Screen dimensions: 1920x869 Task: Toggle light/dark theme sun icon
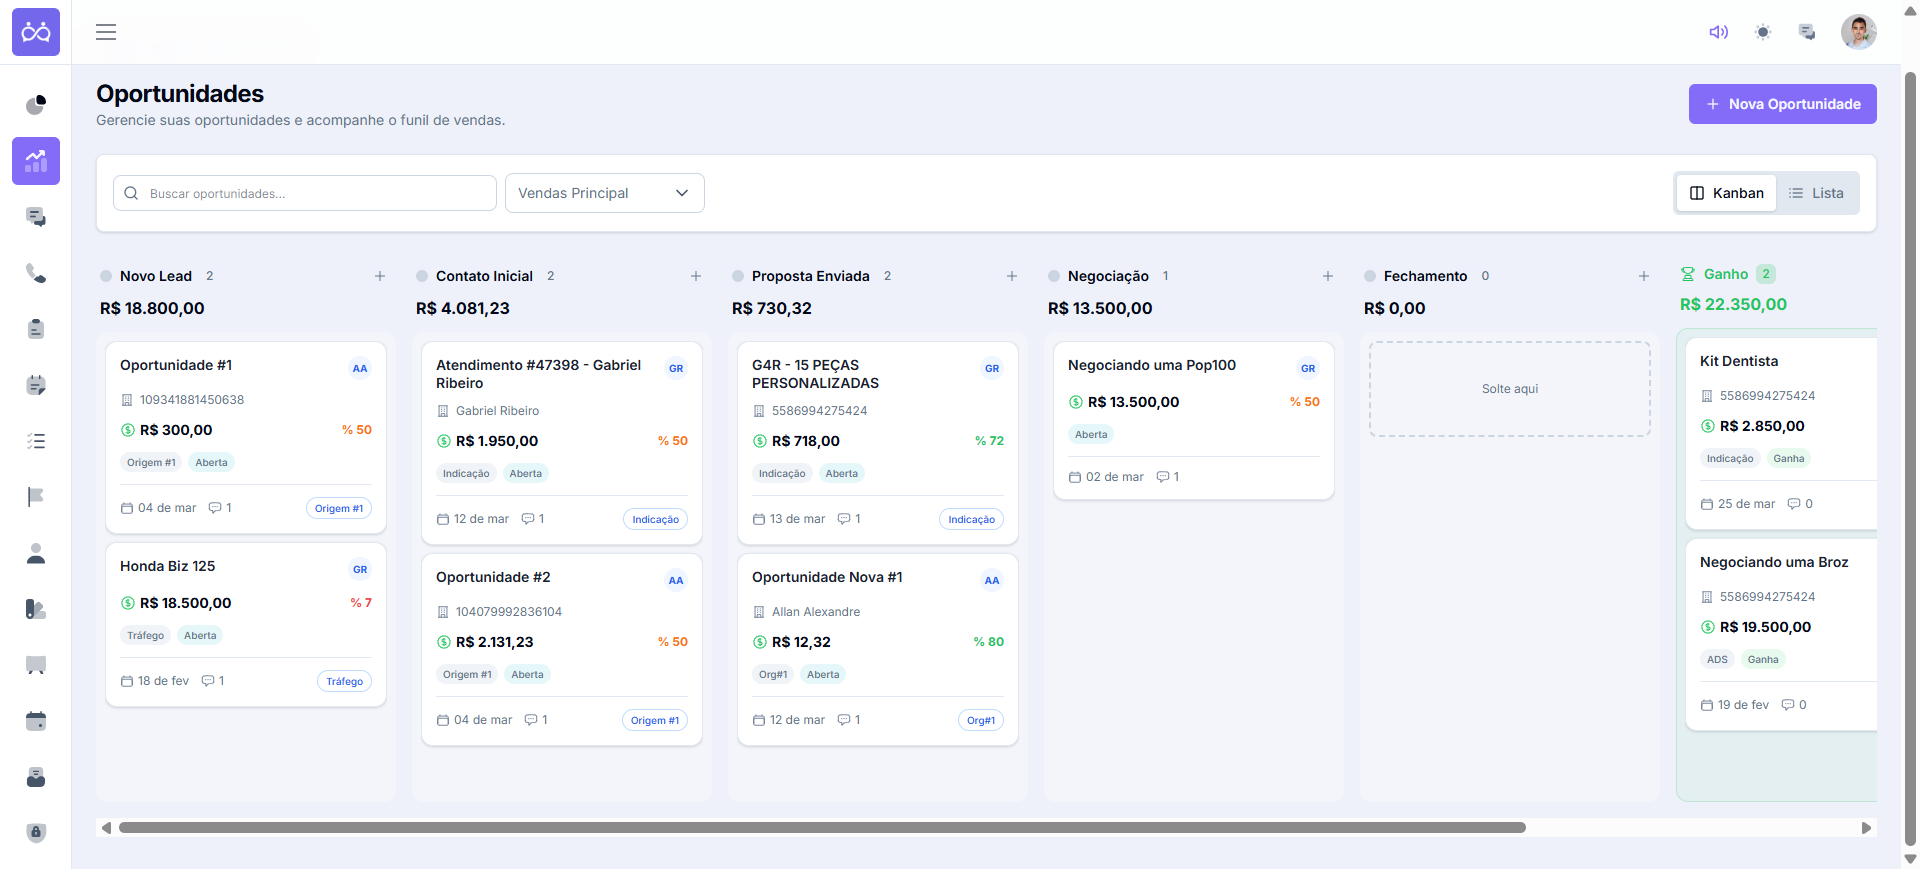tap(1763, 32)
